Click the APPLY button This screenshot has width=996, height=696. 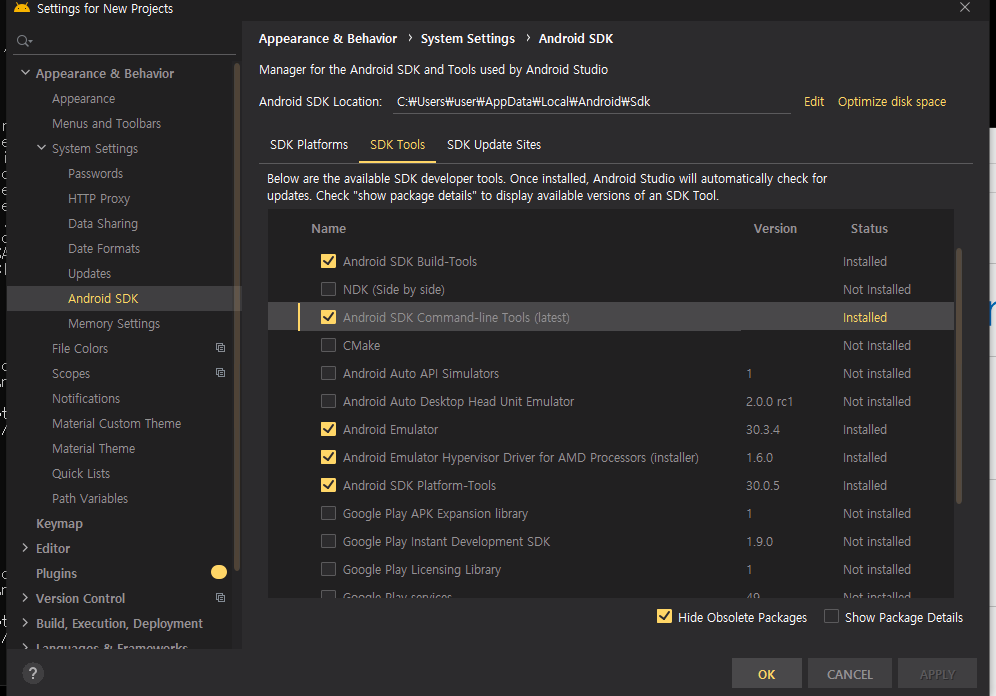938,674
